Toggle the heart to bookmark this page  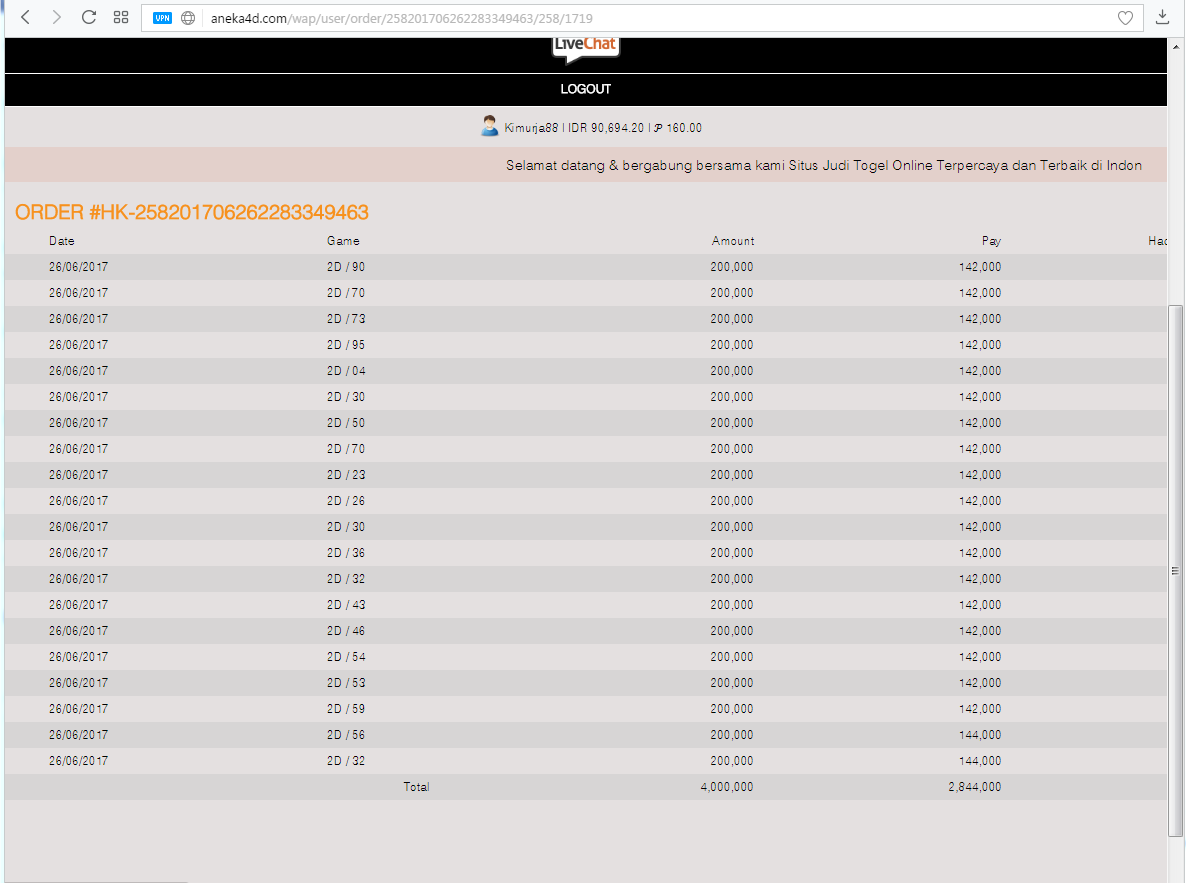[1125, 17]
